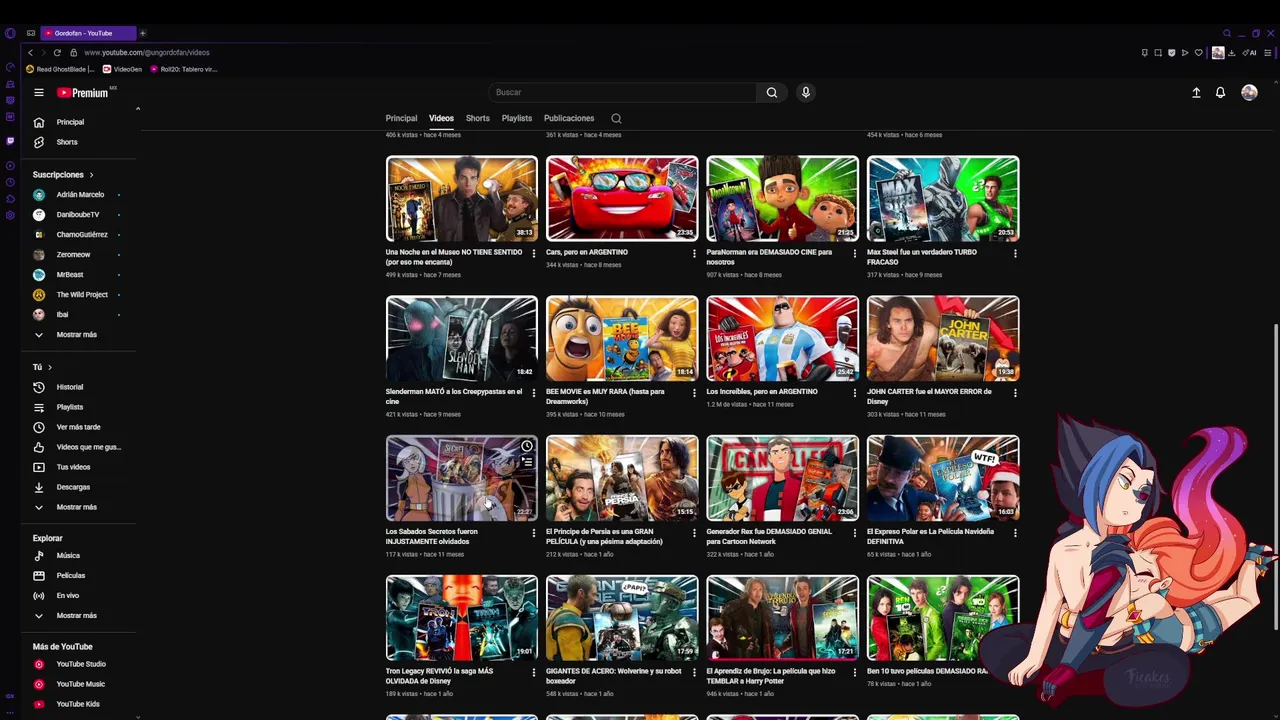Select the Videos channel tab
The image size is (1280, 720).
[x=441, y=118]
